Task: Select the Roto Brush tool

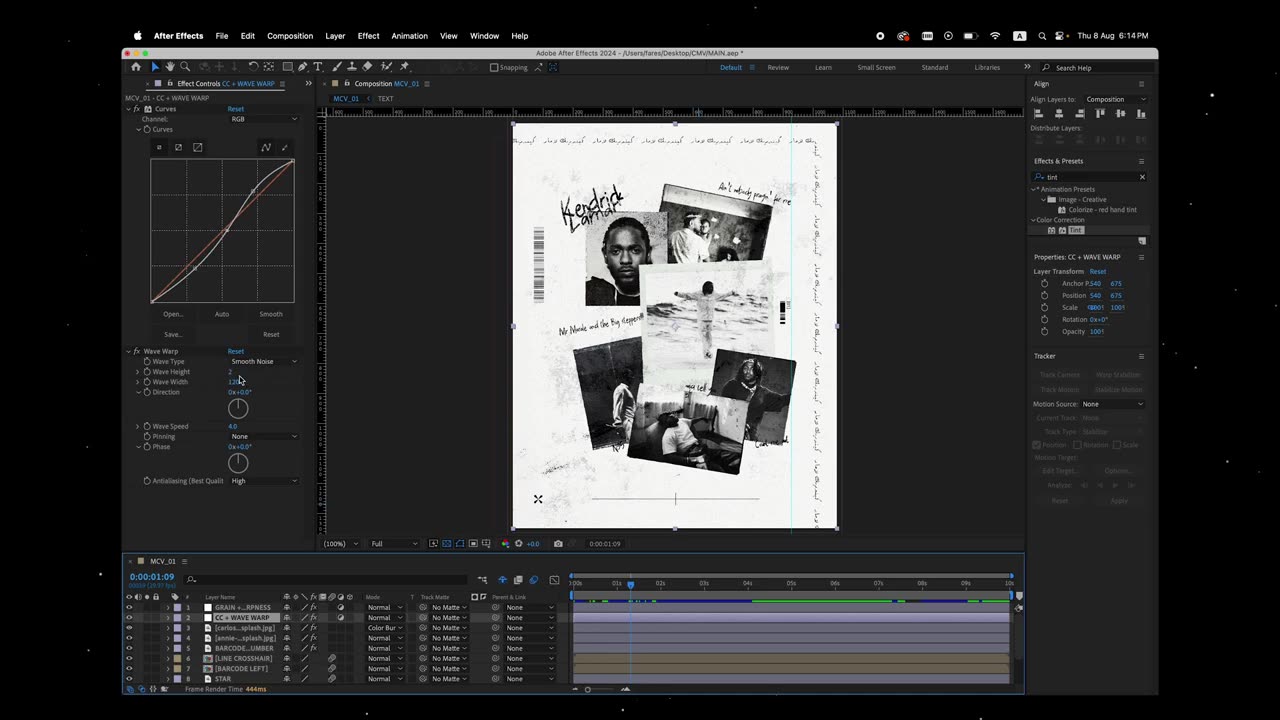Action: 386,67
